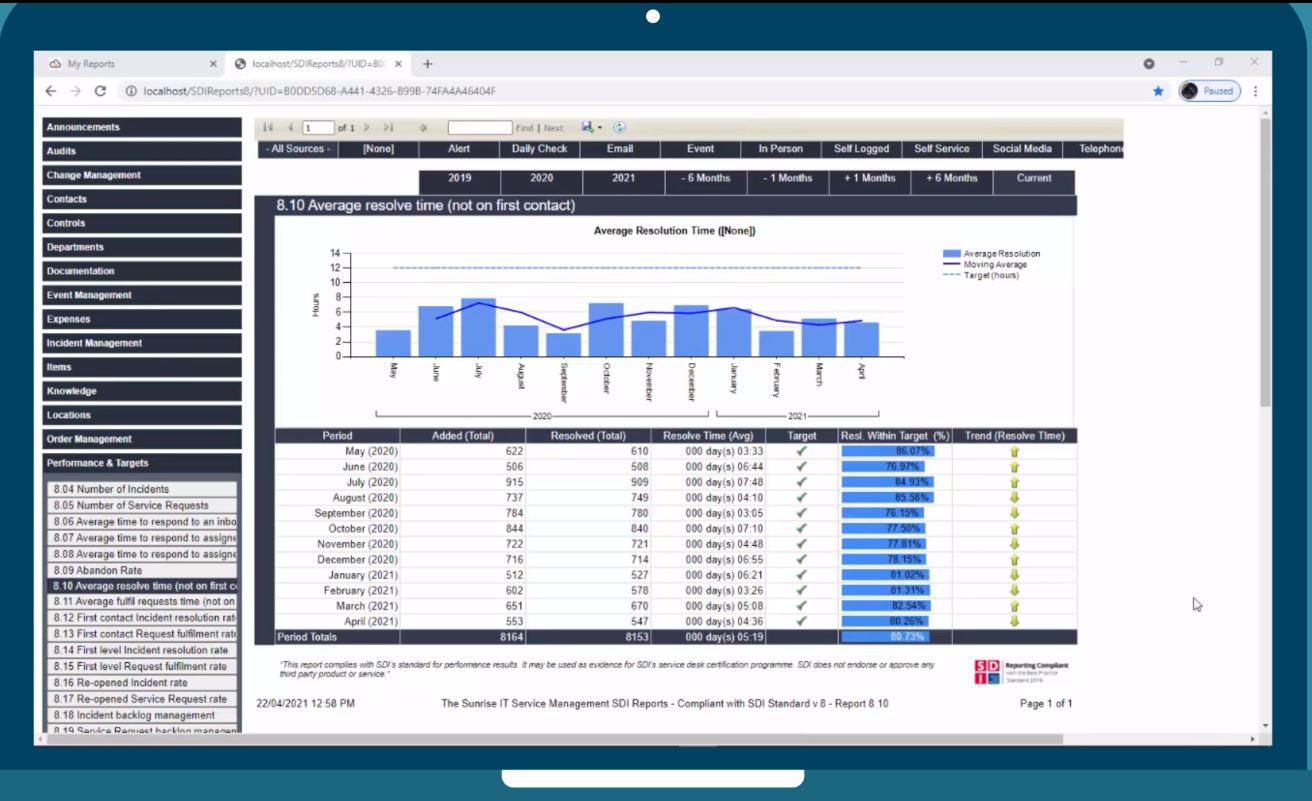
Task: Reload the browser page
Action: [x=100, y=91]
